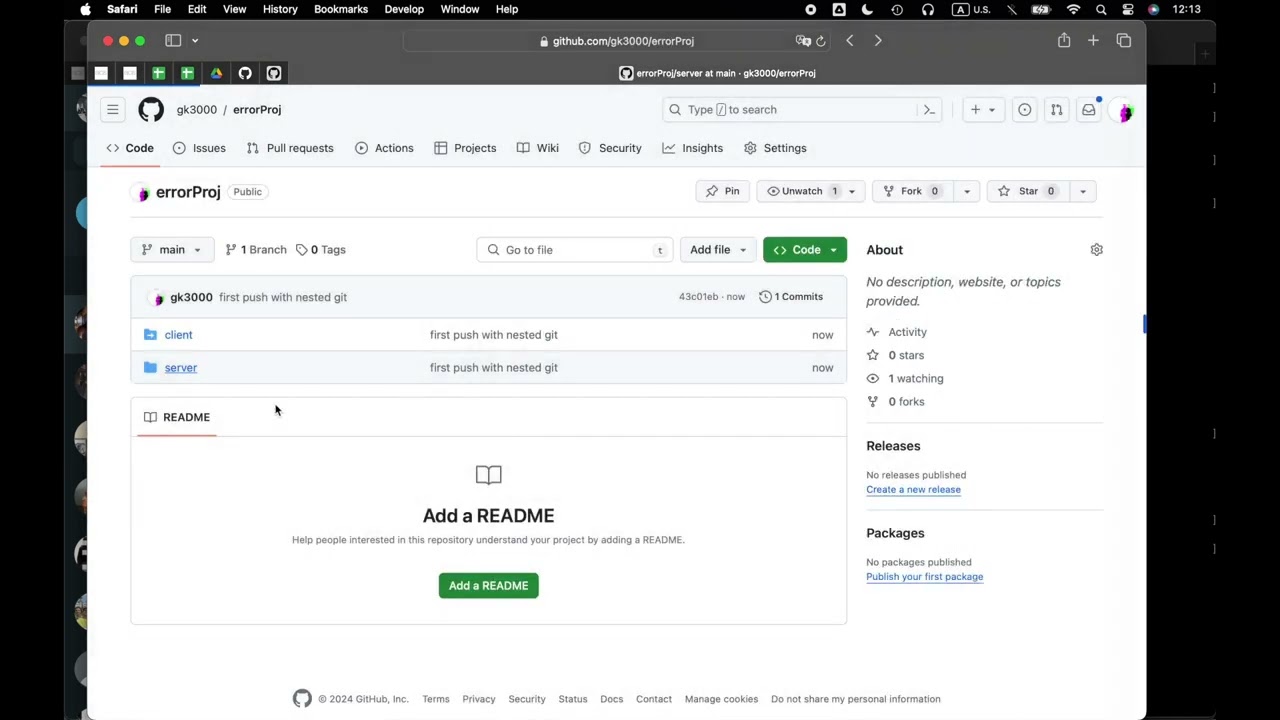Open the Issues icon in the header
Viewport: 1280px width, 720px height.
click(x=1024, y=110)
